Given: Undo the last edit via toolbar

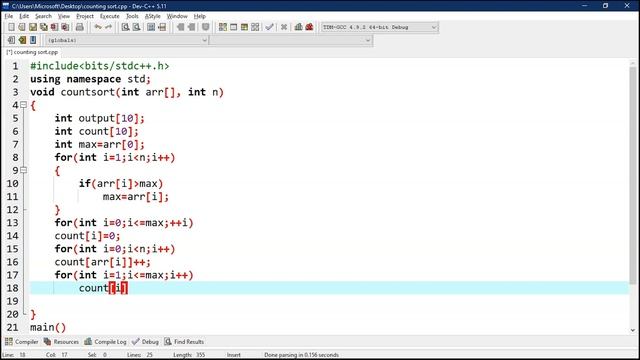Looking at the screenshot, I should click(98, 27).
